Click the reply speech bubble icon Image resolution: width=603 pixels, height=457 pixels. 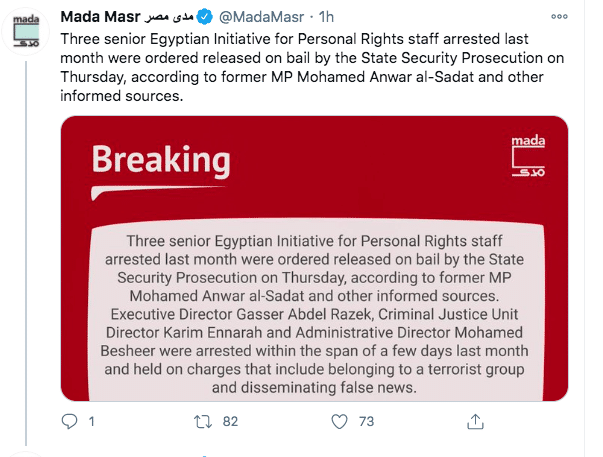(x=70, y=421)
